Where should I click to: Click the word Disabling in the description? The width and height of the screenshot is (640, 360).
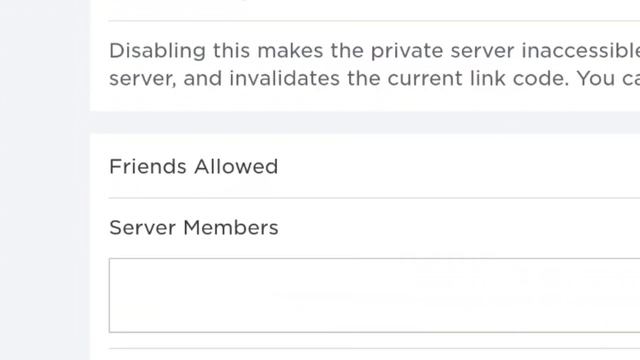157,52
